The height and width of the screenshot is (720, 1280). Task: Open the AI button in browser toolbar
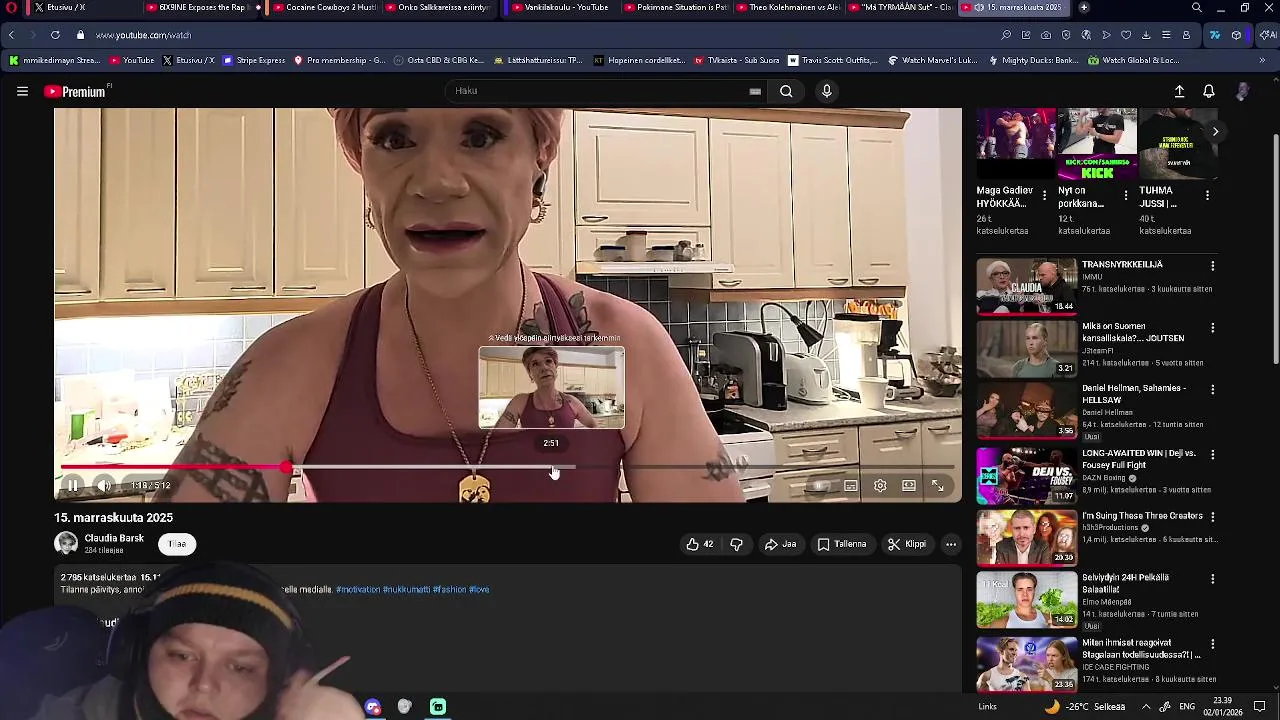pyautogui.click(x=1266, y=35)
